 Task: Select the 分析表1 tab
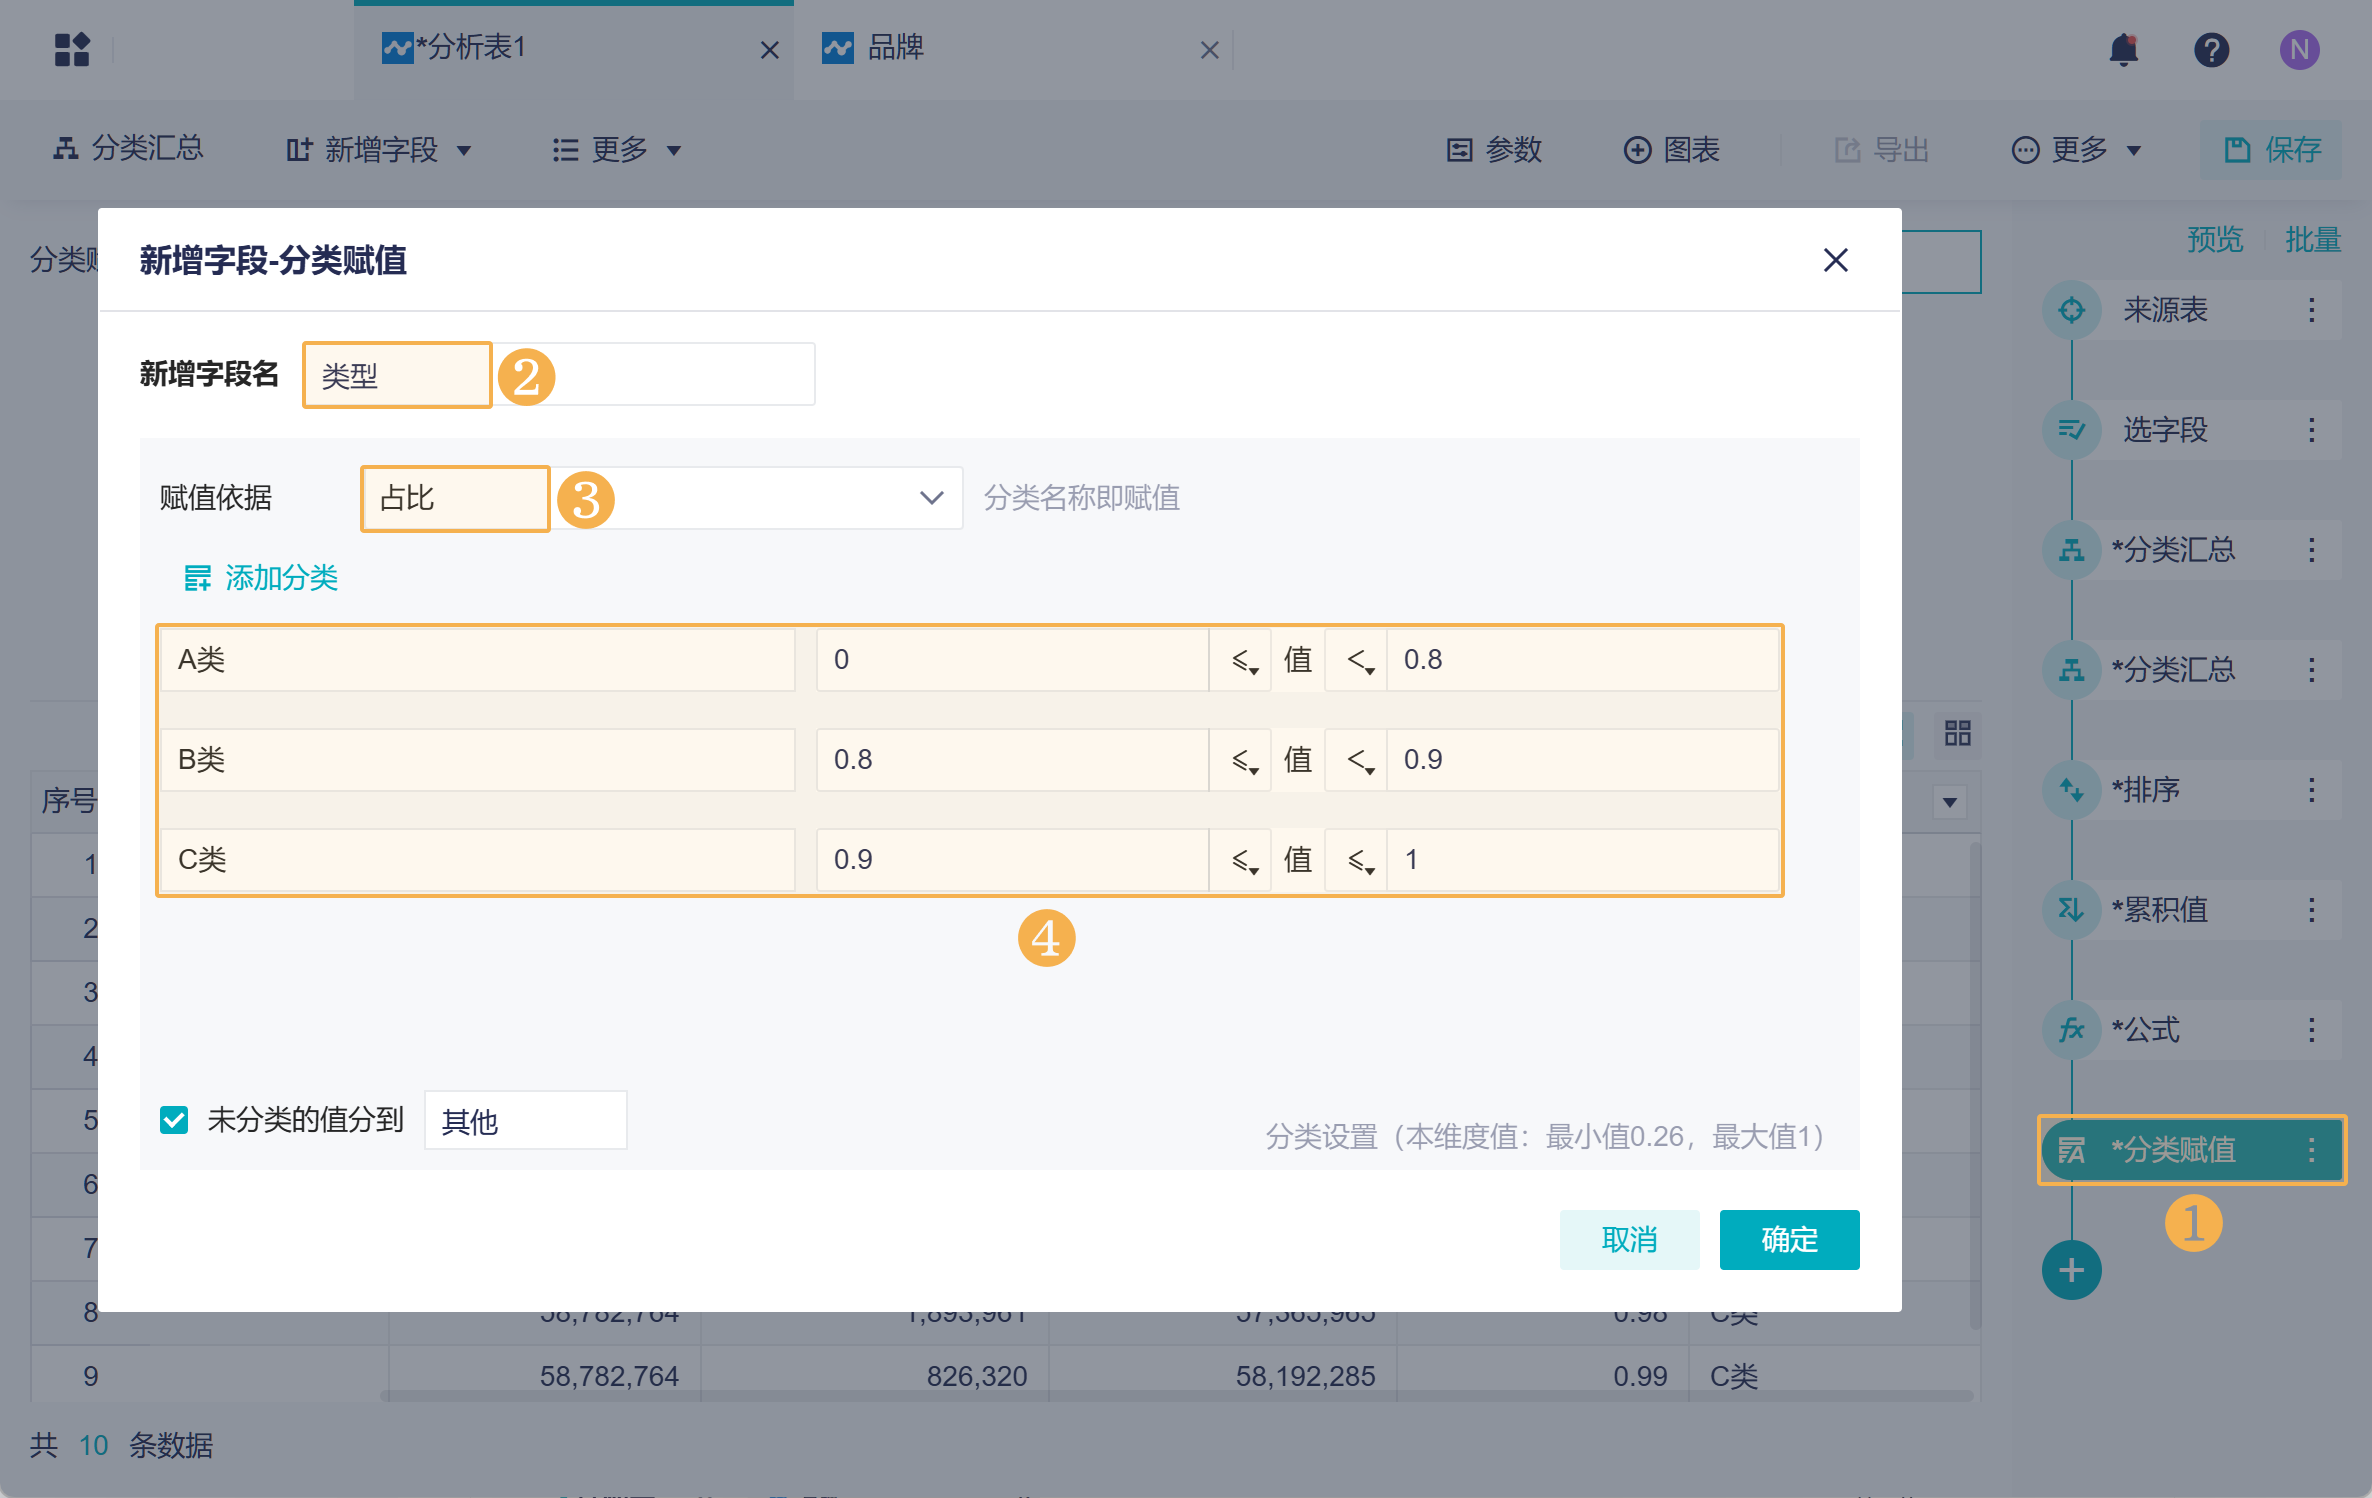pos(470,48)
